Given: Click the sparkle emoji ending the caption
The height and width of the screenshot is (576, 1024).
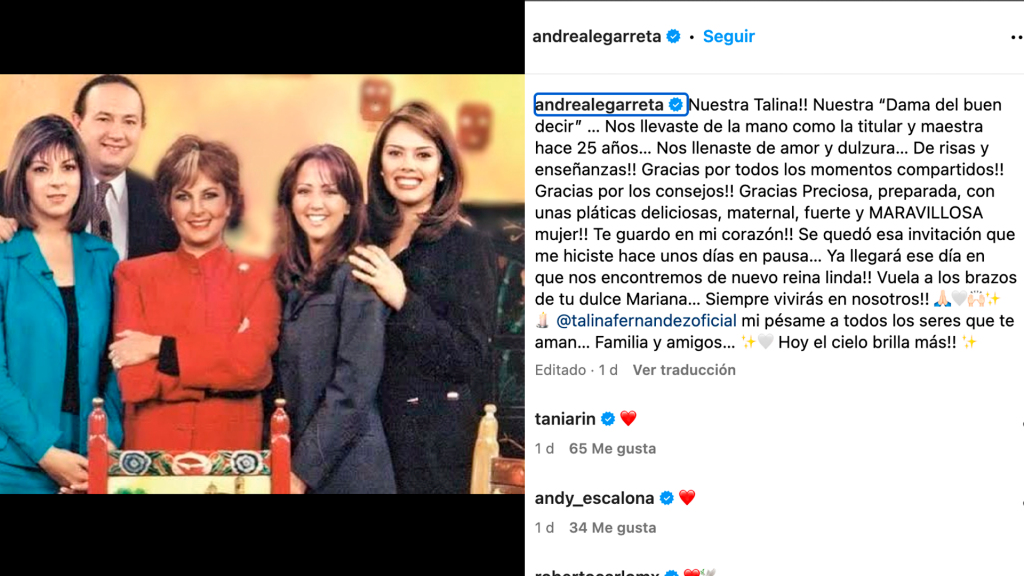Looking at the screenshot, I should pyautogui.click(x=969, y=342).
